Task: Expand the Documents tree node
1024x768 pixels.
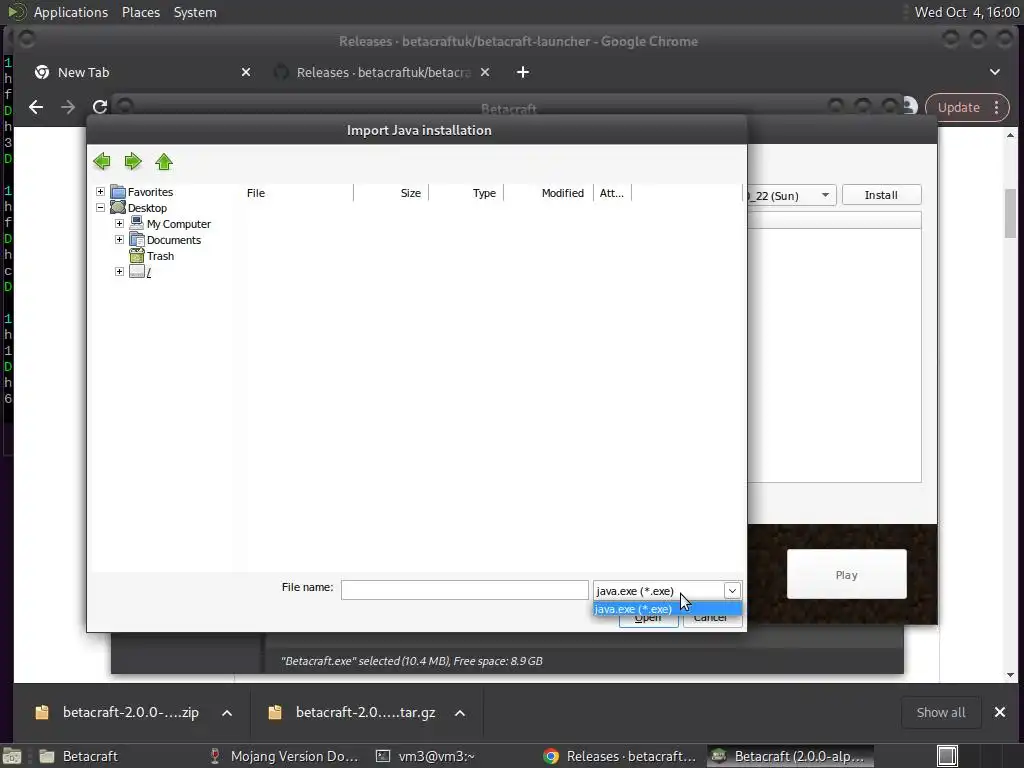Action: [x=120, y=240]
